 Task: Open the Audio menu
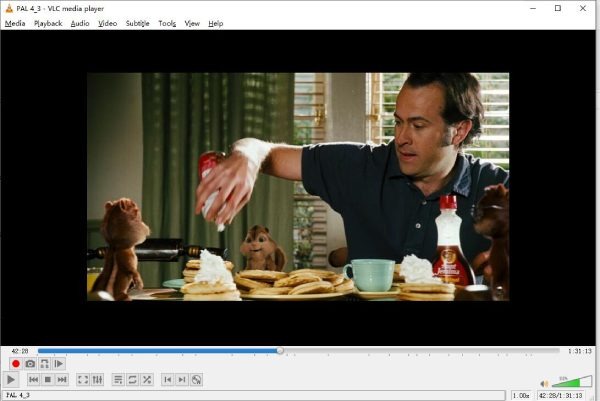pyautogui.click(x=80, y=23)
